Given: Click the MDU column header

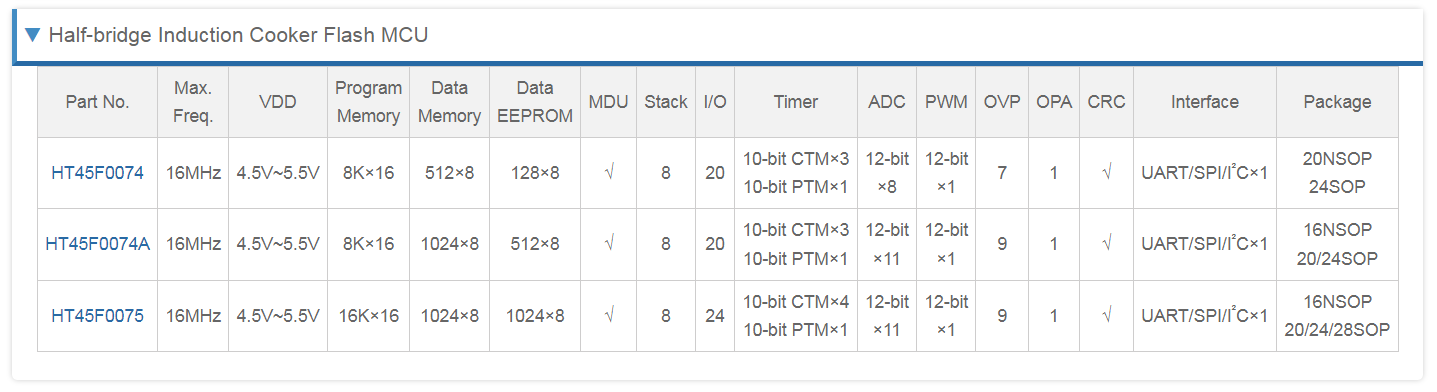Looking at the screenshot, I should click(609, 102).
